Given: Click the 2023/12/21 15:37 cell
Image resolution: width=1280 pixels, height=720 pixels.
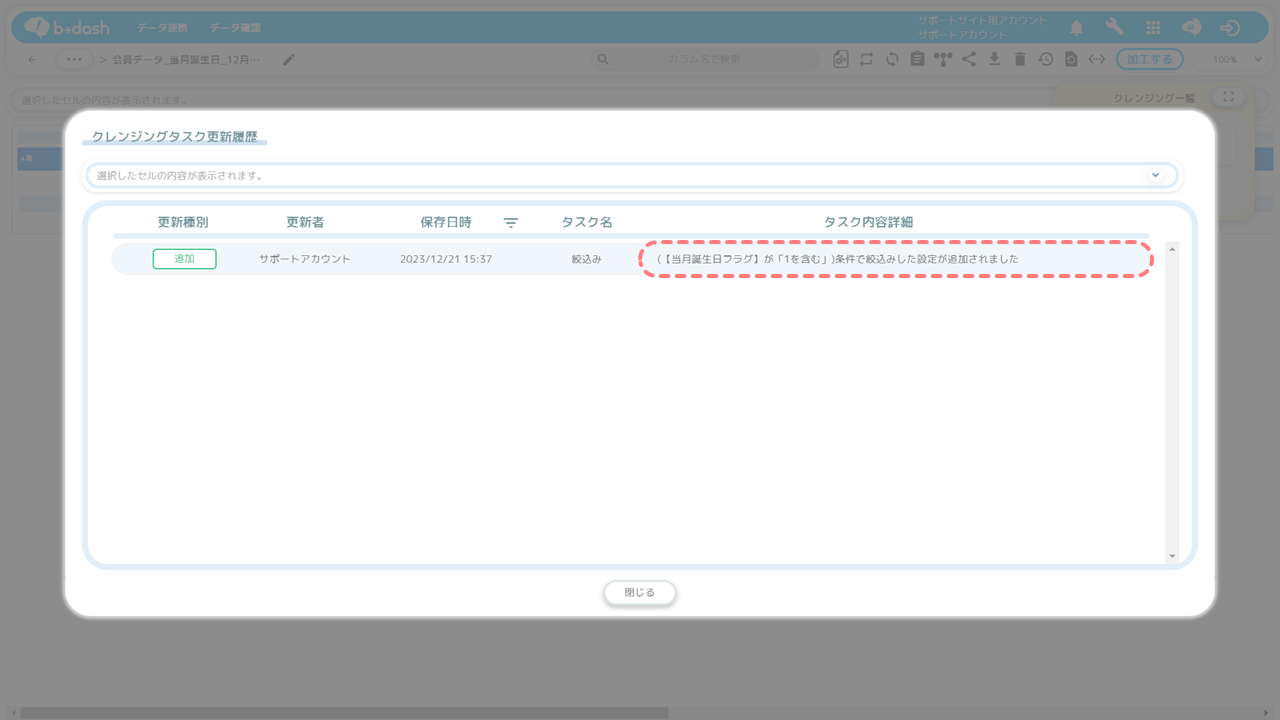Looking at the screenshot, I should click(x=446, y=259).
